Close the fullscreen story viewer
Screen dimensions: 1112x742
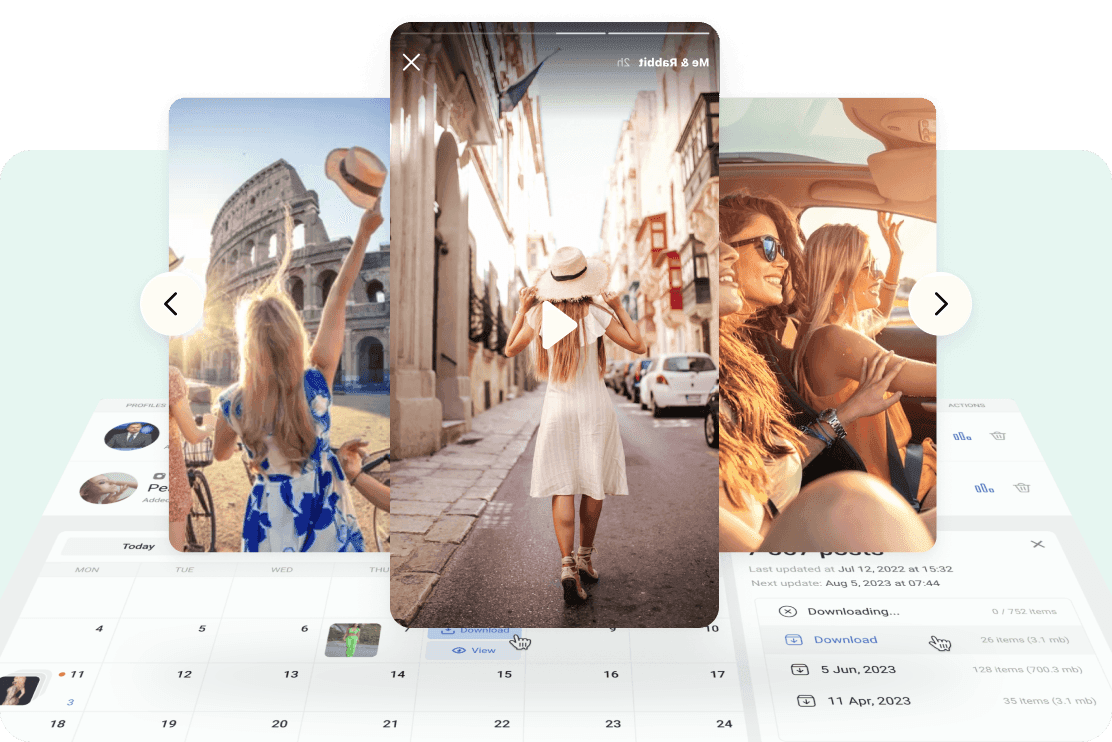[411, 62]
